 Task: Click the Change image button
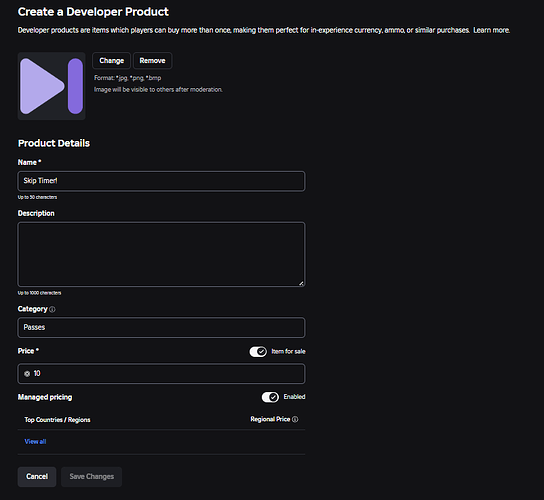click(x=111, y=61)
